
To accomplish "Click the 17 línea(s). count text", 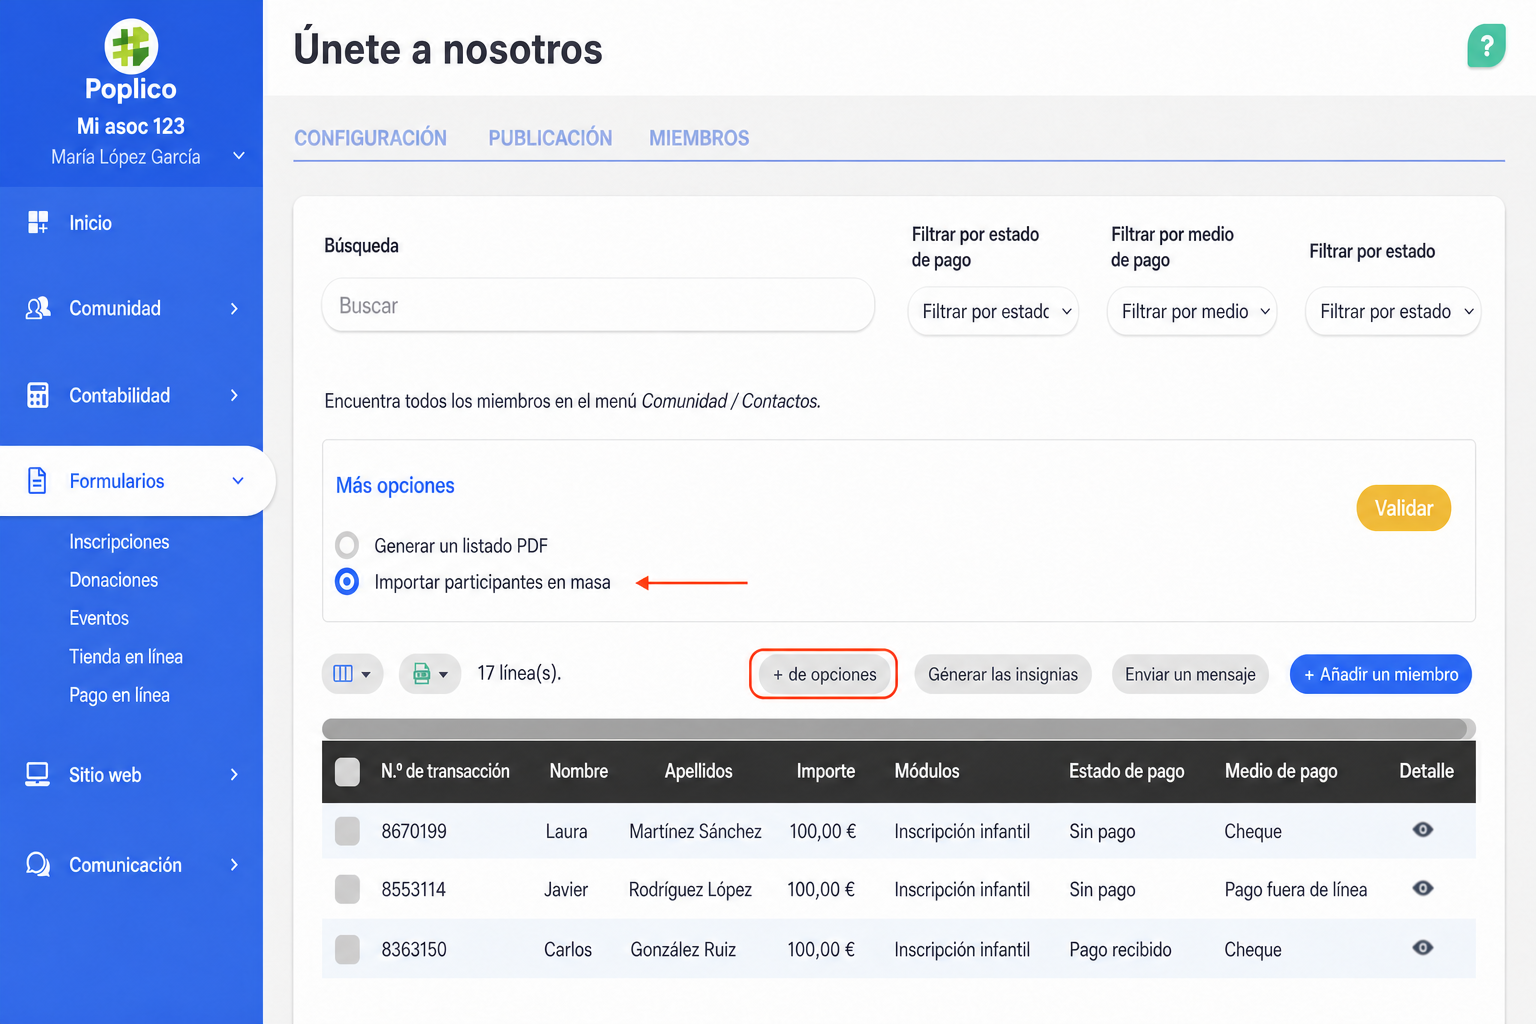I will pos(519,673).
